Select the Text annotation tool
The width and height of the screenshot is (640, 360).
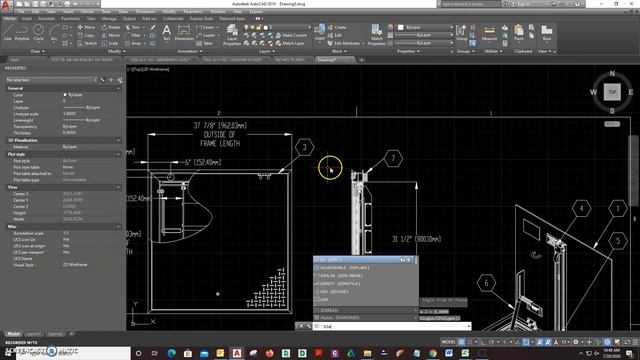(167, 33)
